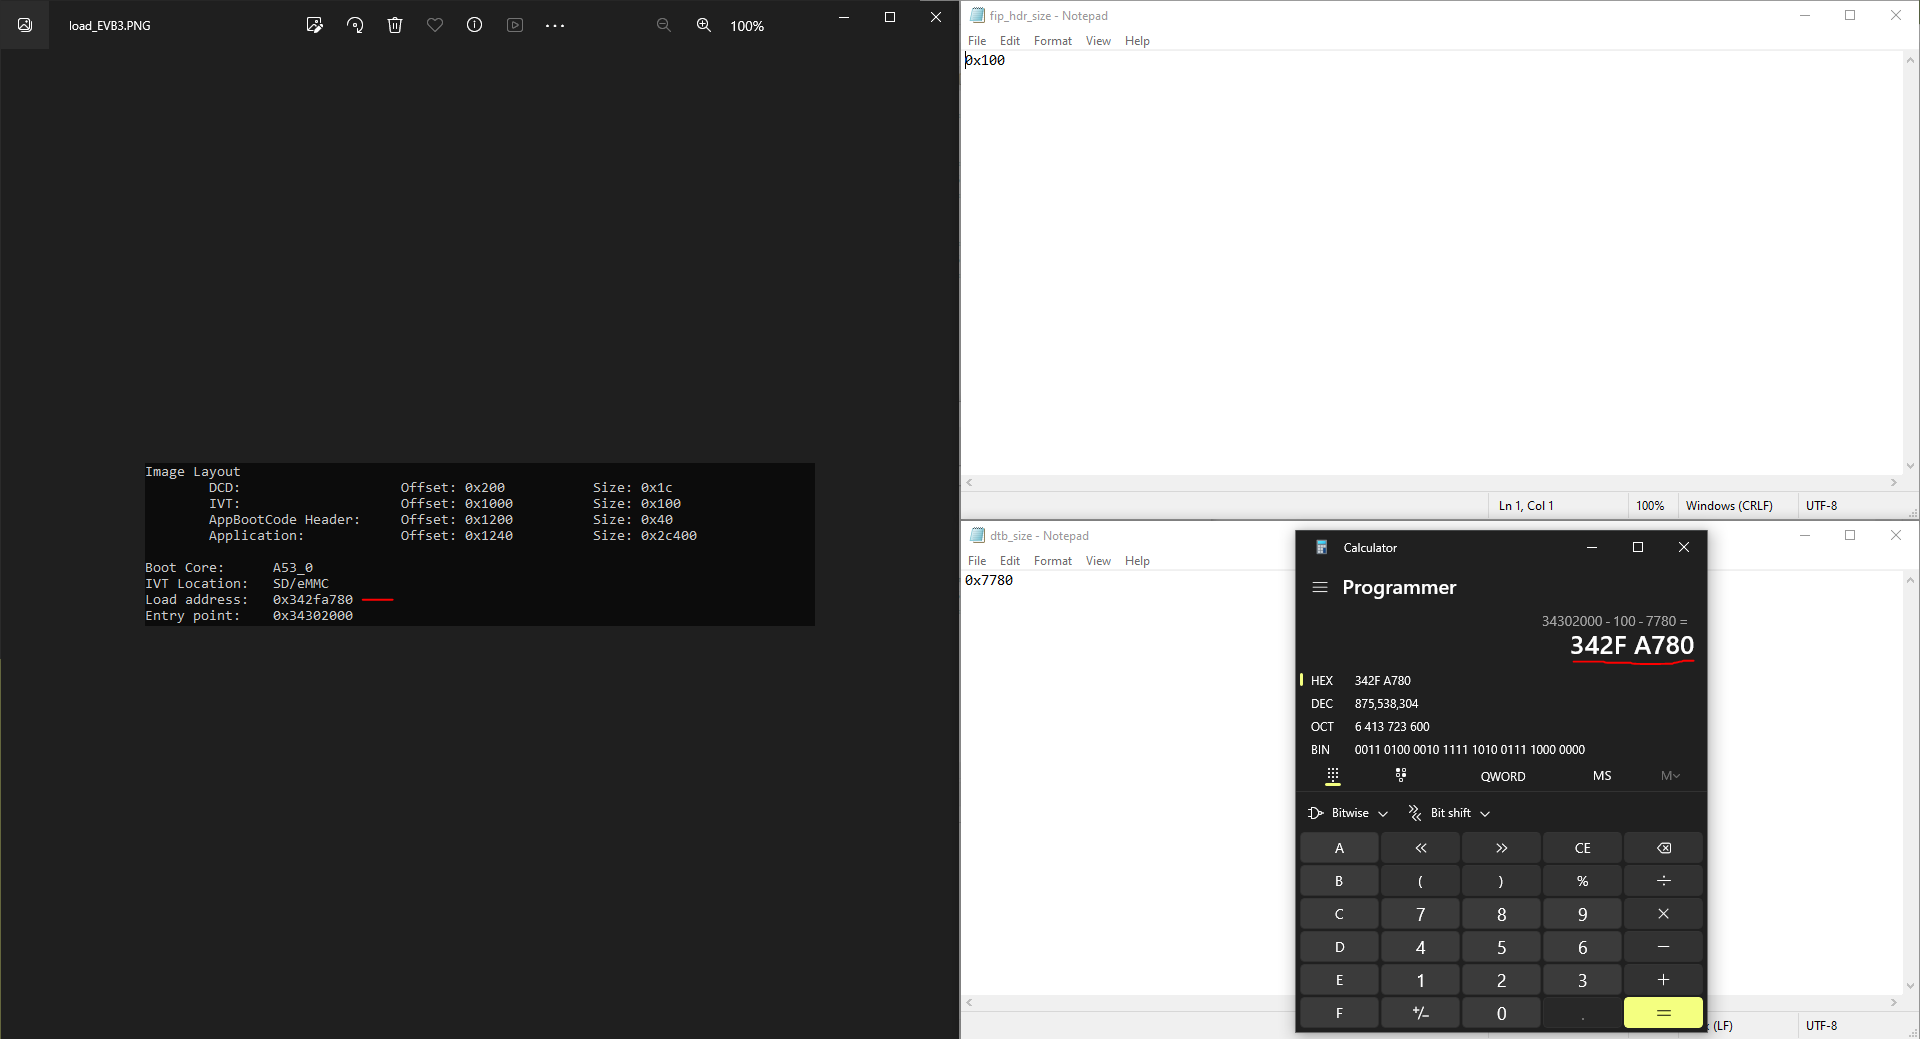Viewport: 1920px width, 1039px height.
Task: Rotate the image load_EVB3.PNG
Action: pyautogui.click(x=354, y=25)
